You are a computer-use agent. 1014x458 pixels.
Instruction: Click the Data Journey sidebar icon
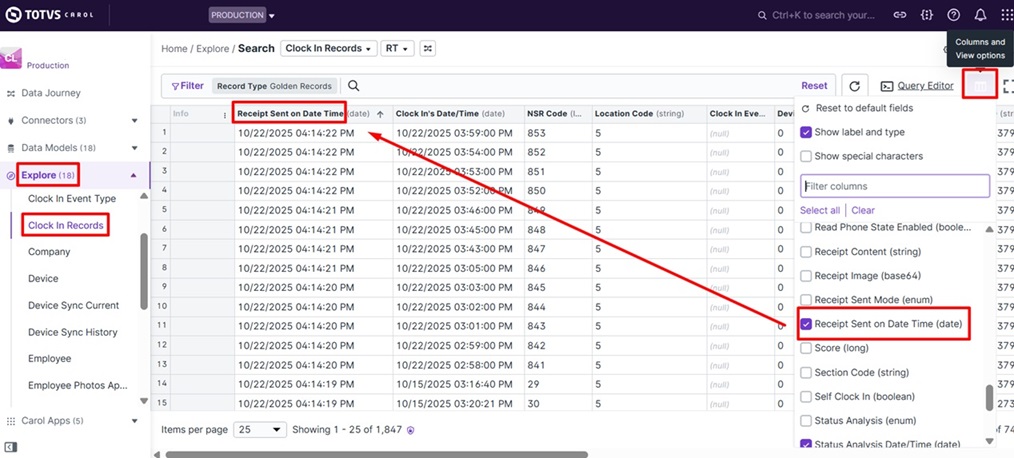(10, 93)
